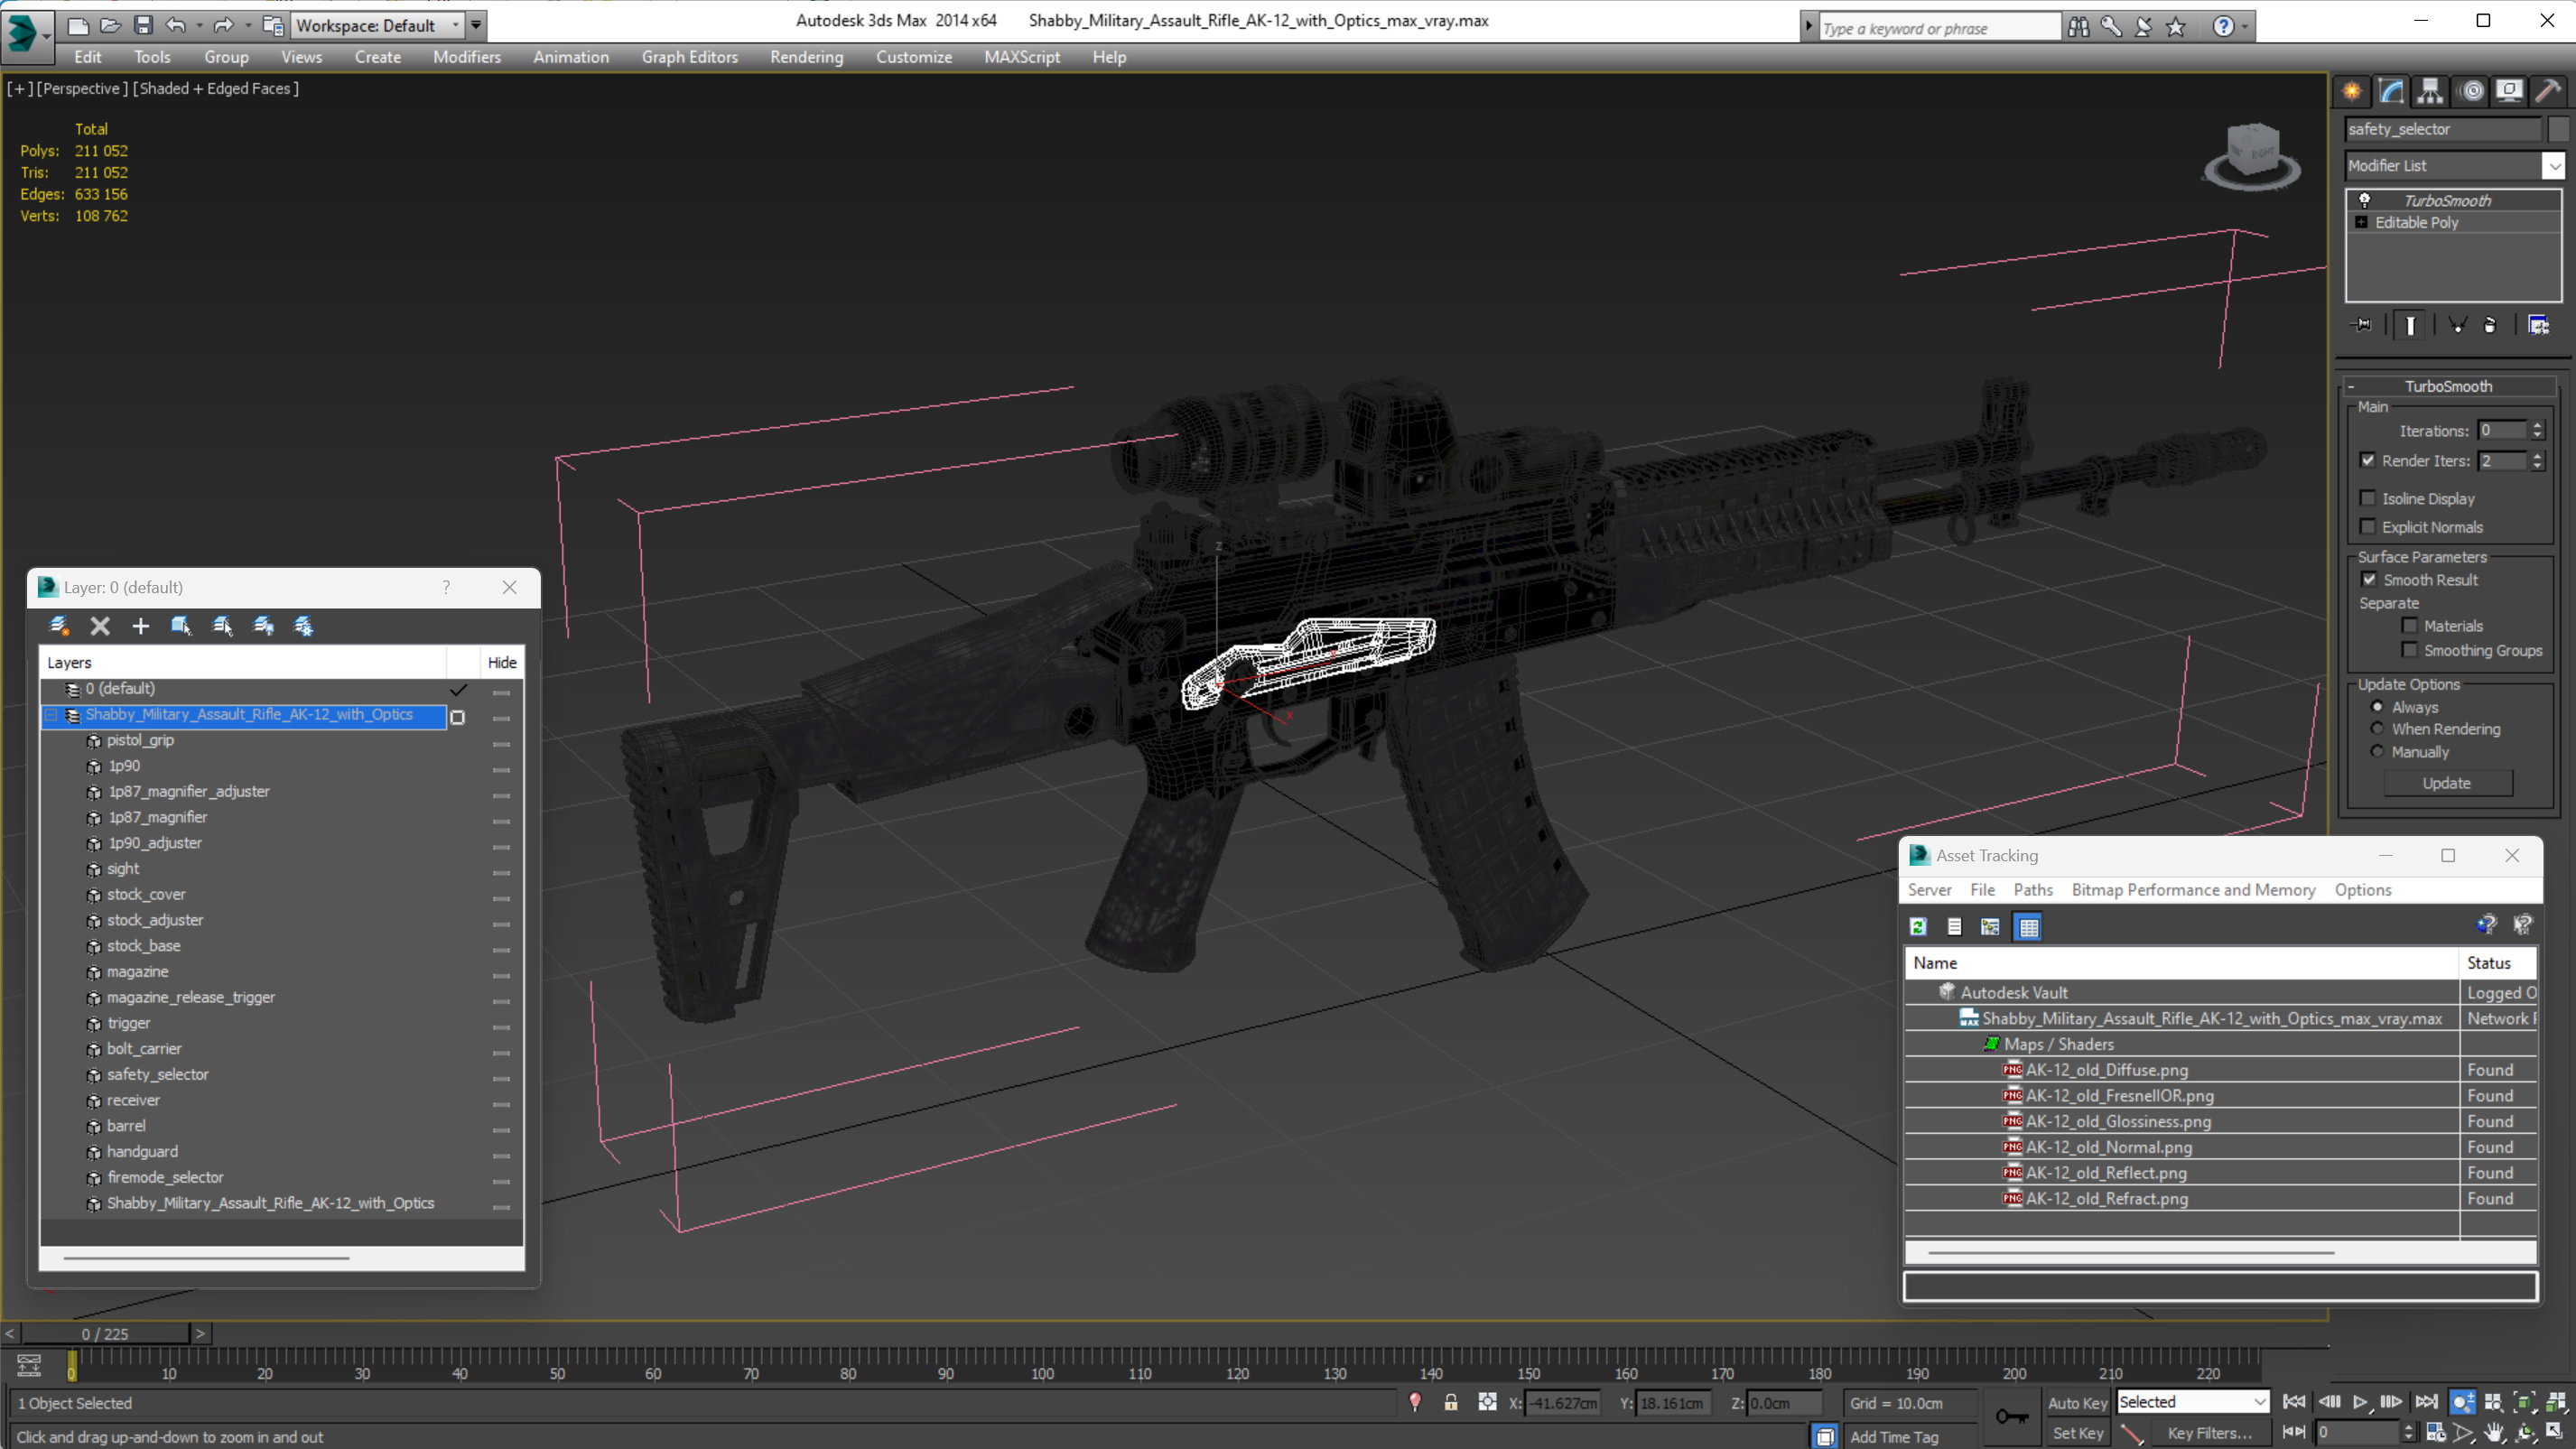Enable Smoothing Groups checkbox

2410,650
